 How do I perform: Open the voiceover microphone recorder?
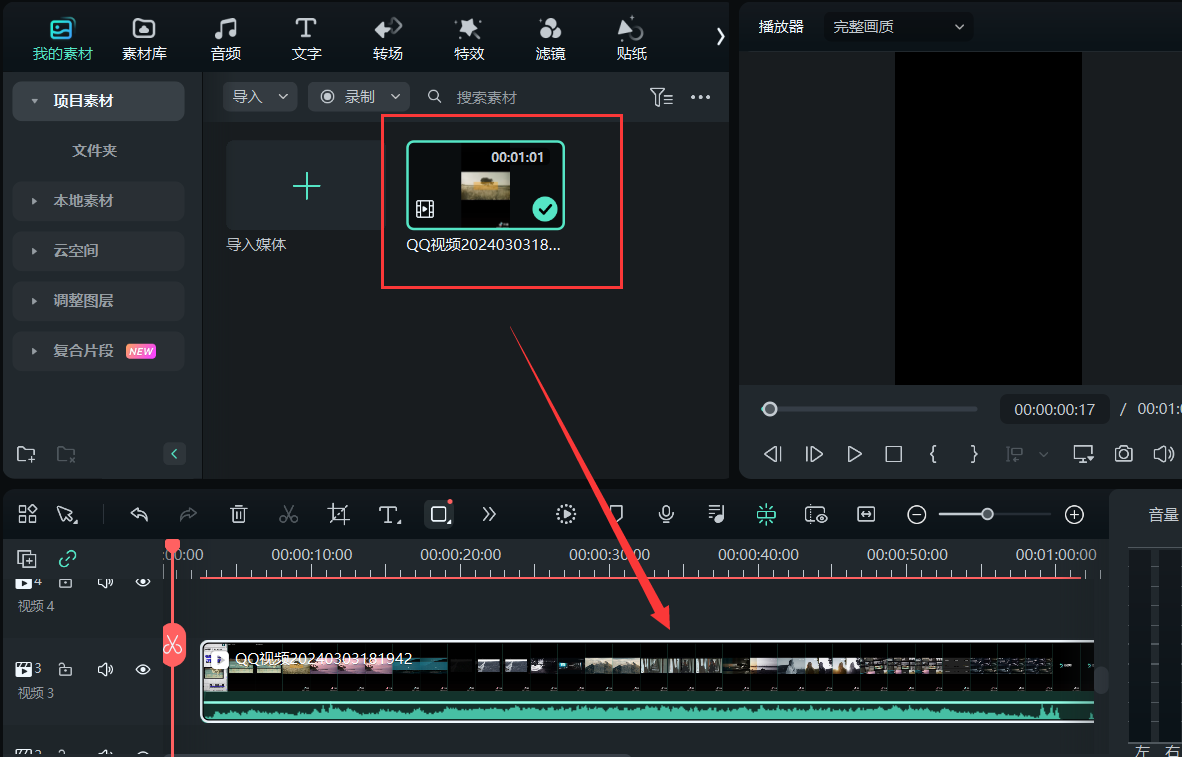click(x=666, y=514)
